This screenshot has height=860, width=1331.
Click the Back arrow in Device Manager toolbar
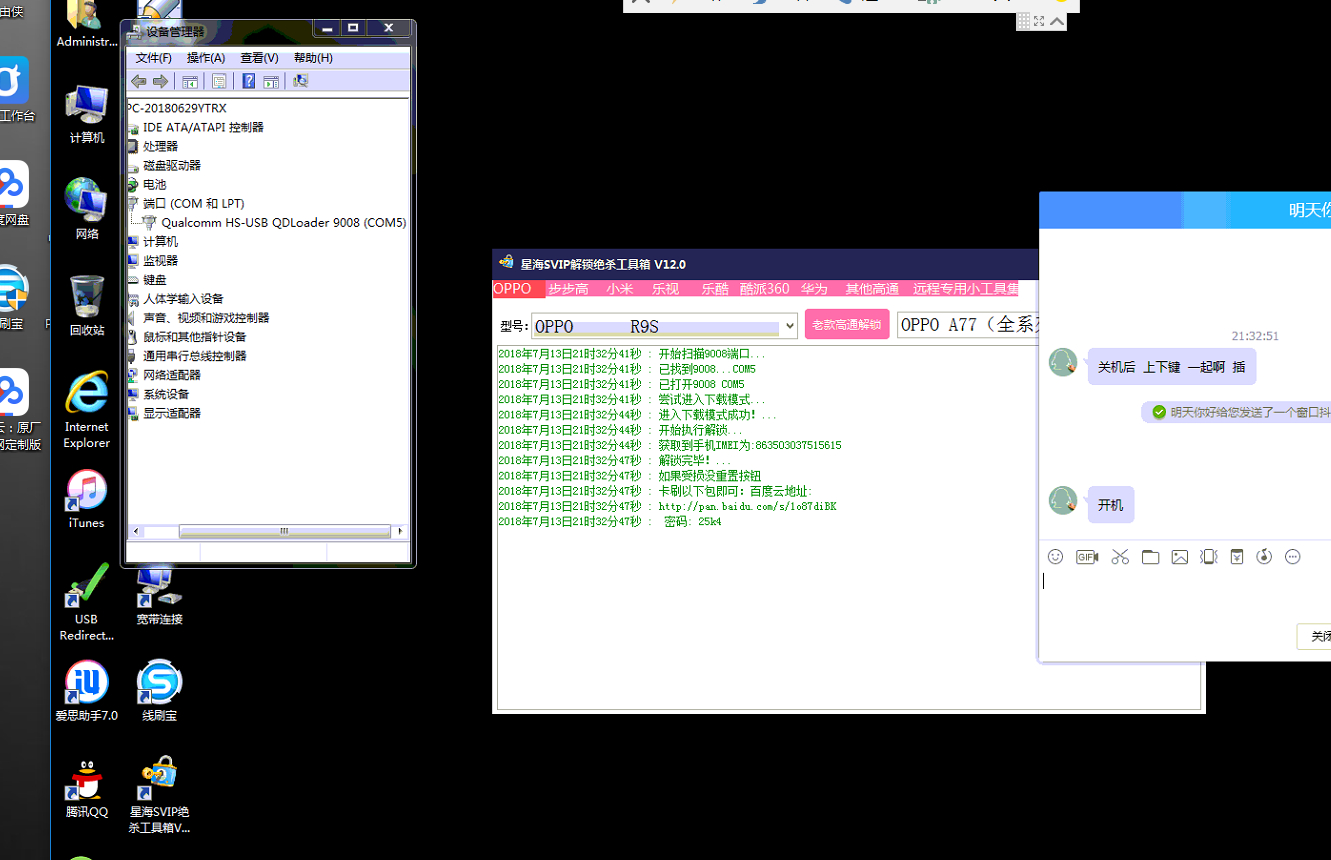[x=139, y=81]
